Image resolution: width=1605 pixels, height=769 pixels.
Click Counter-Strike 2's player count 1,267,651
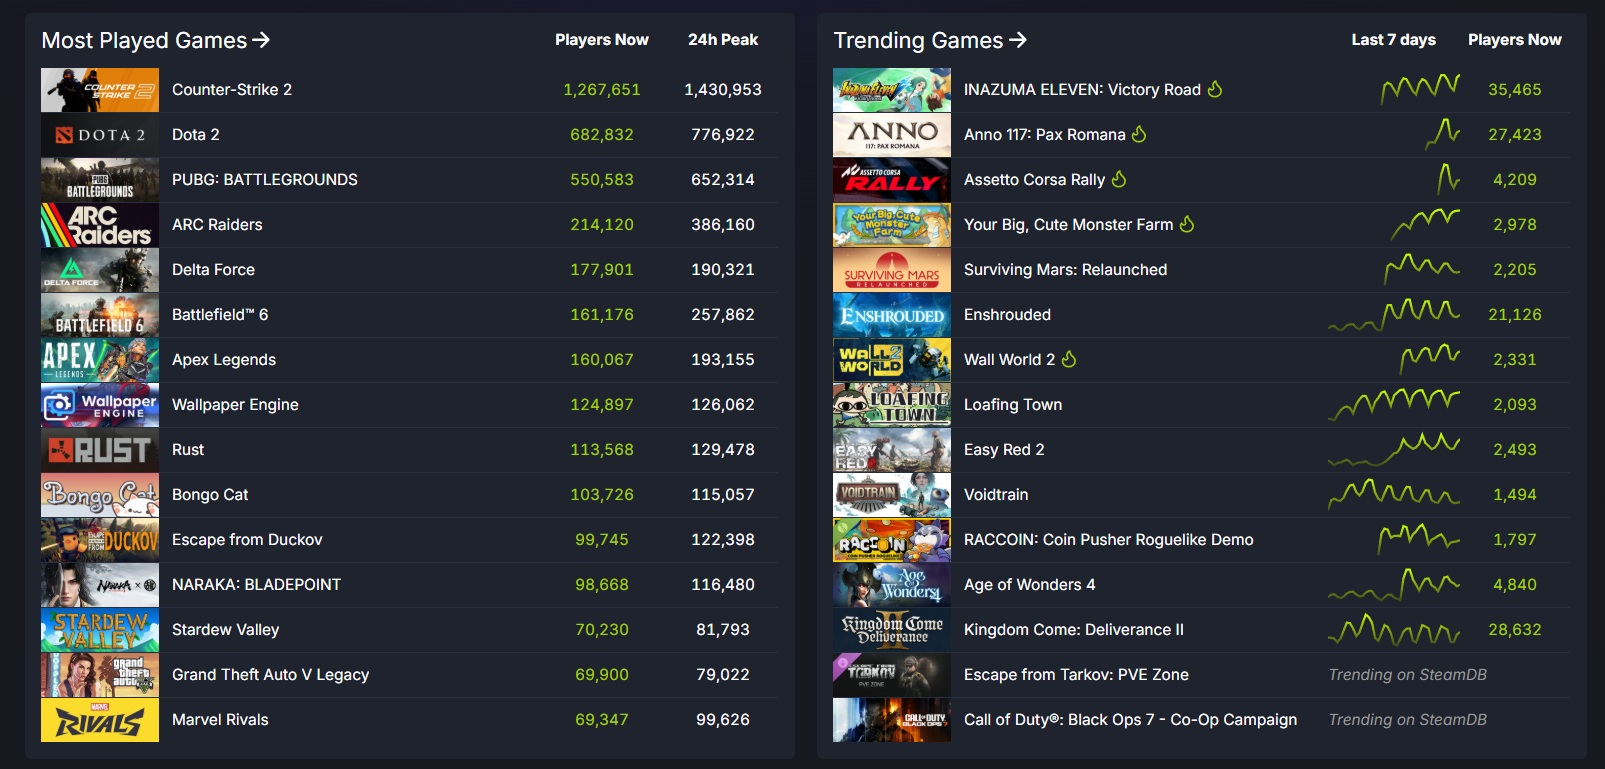[x=602, y=90]
